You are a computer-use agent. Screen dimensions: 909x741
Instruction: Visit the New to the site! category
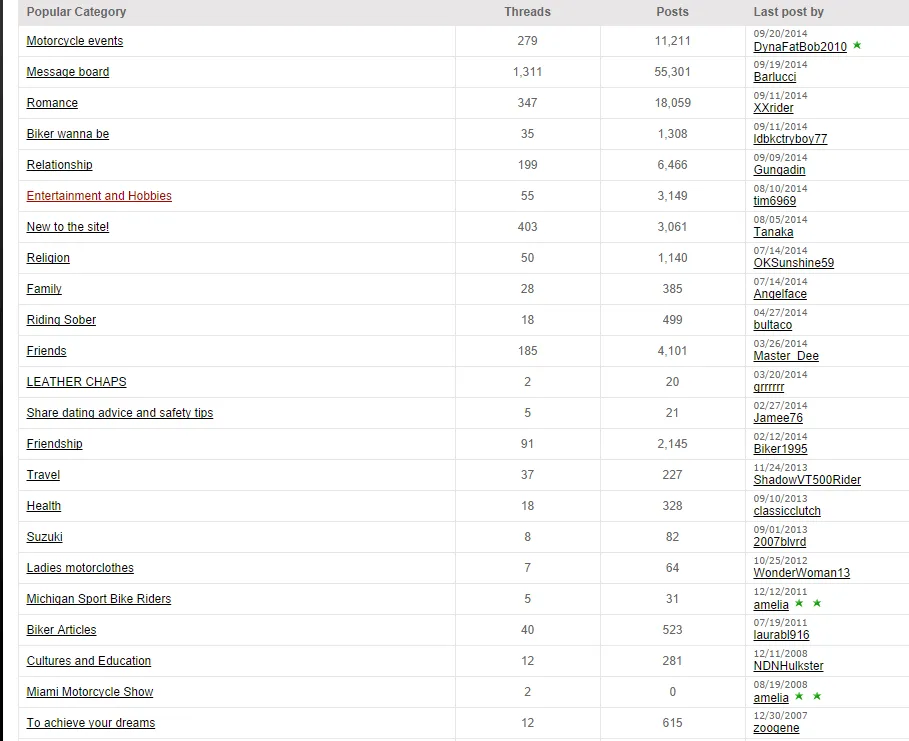point(68,227)
